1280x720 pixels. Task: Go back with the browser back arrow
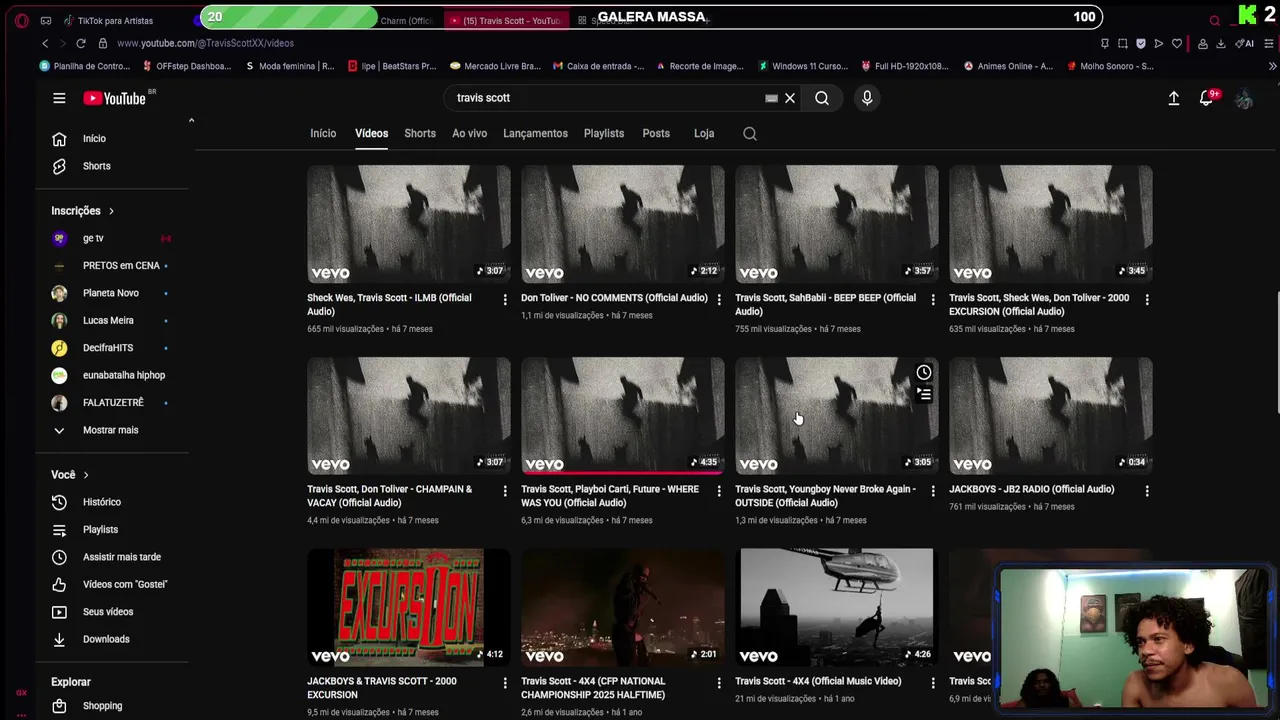tap(45, 44)
